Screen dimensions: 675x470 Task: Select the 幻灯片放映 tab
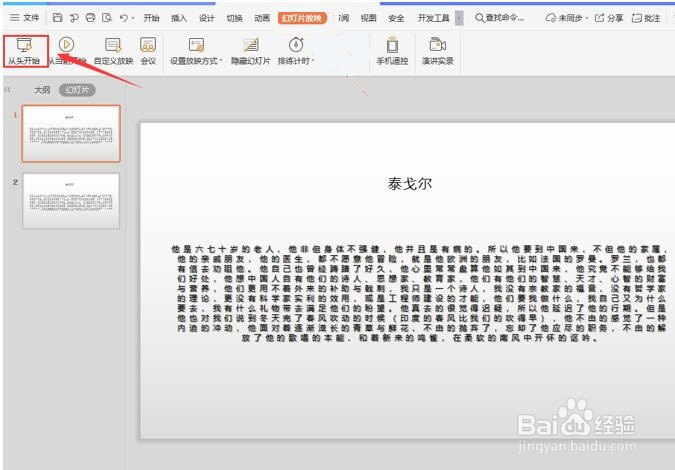[x=302, y=18]
